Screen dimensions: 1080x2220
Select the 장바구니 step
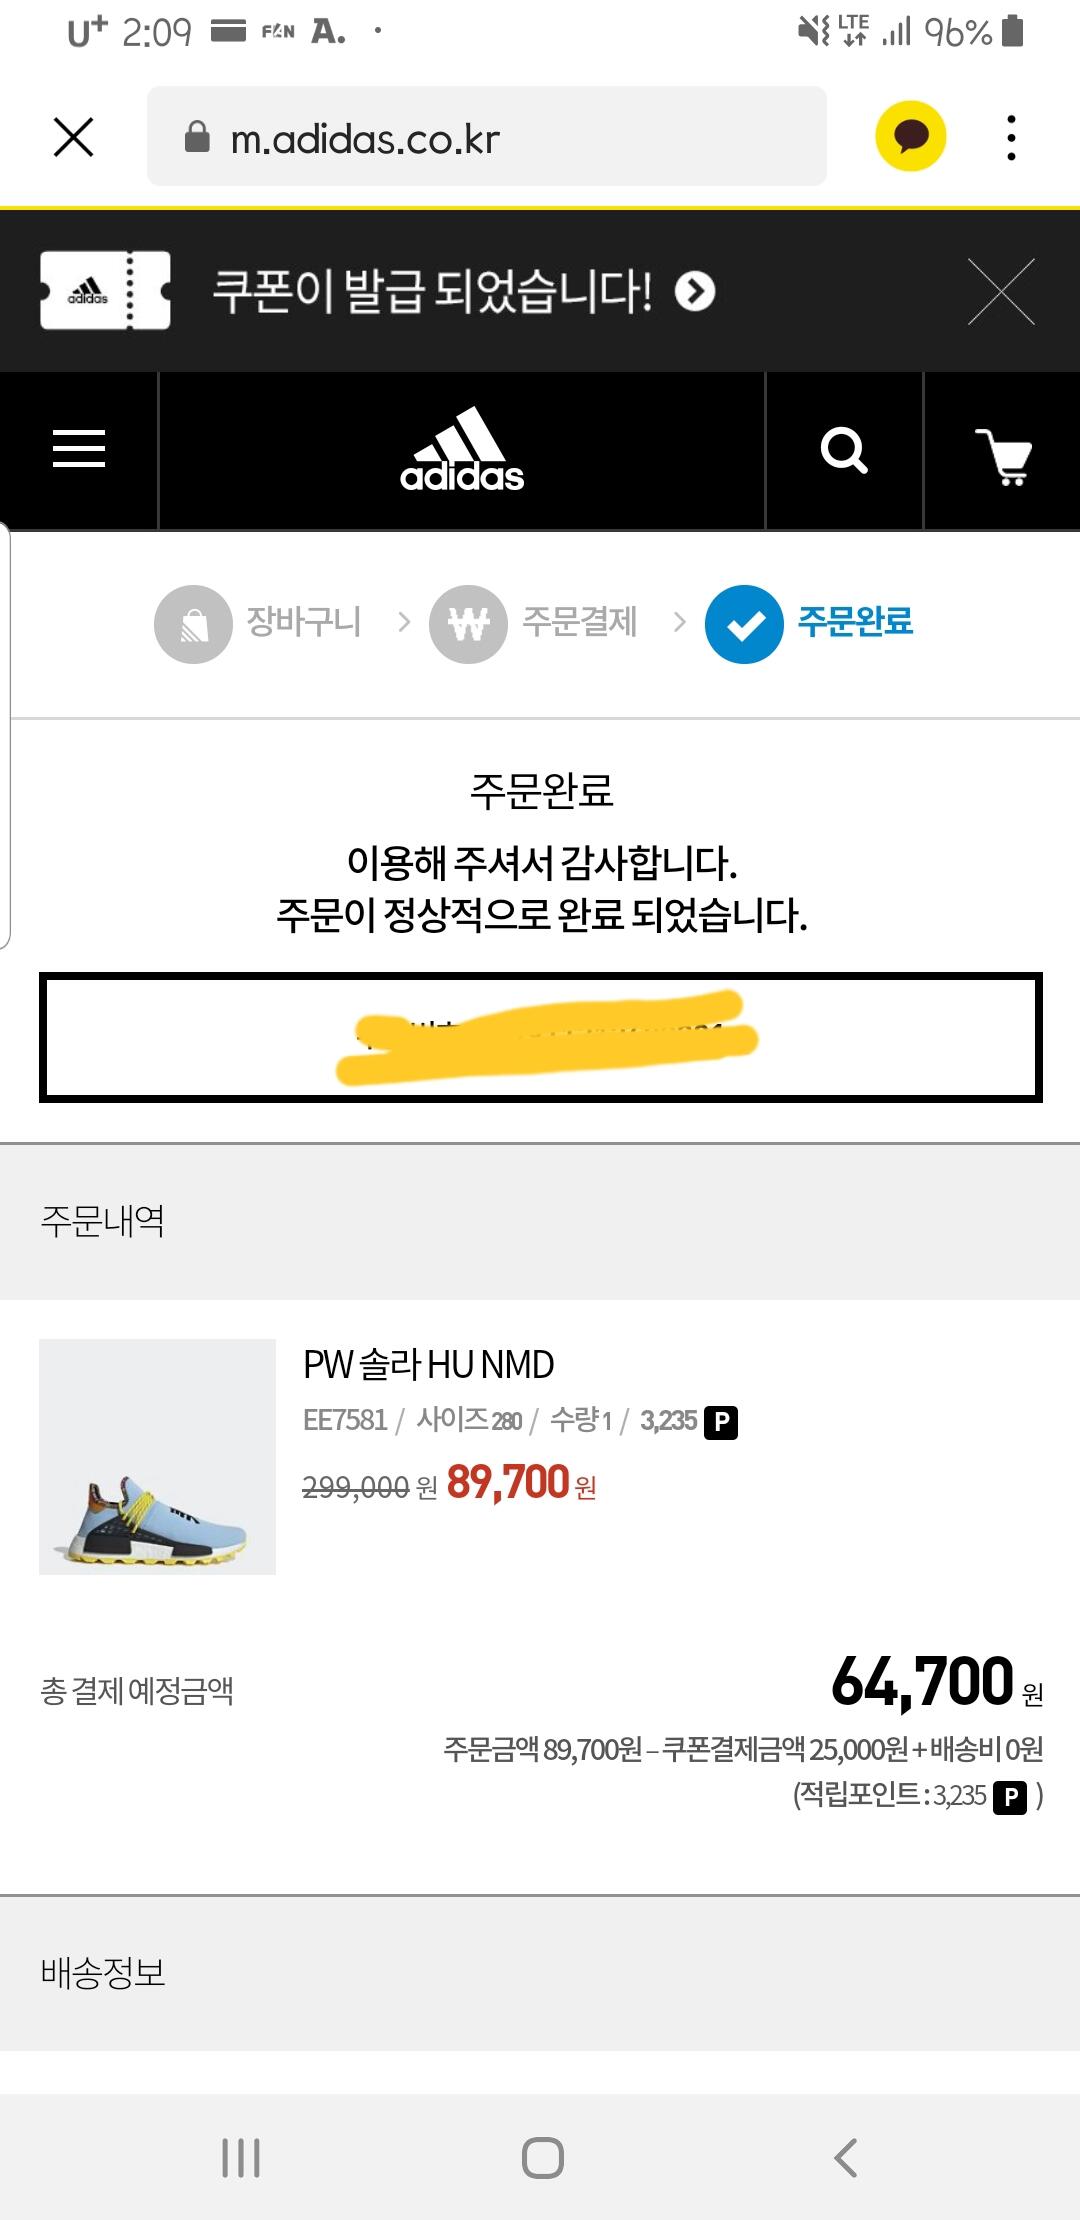258,623
